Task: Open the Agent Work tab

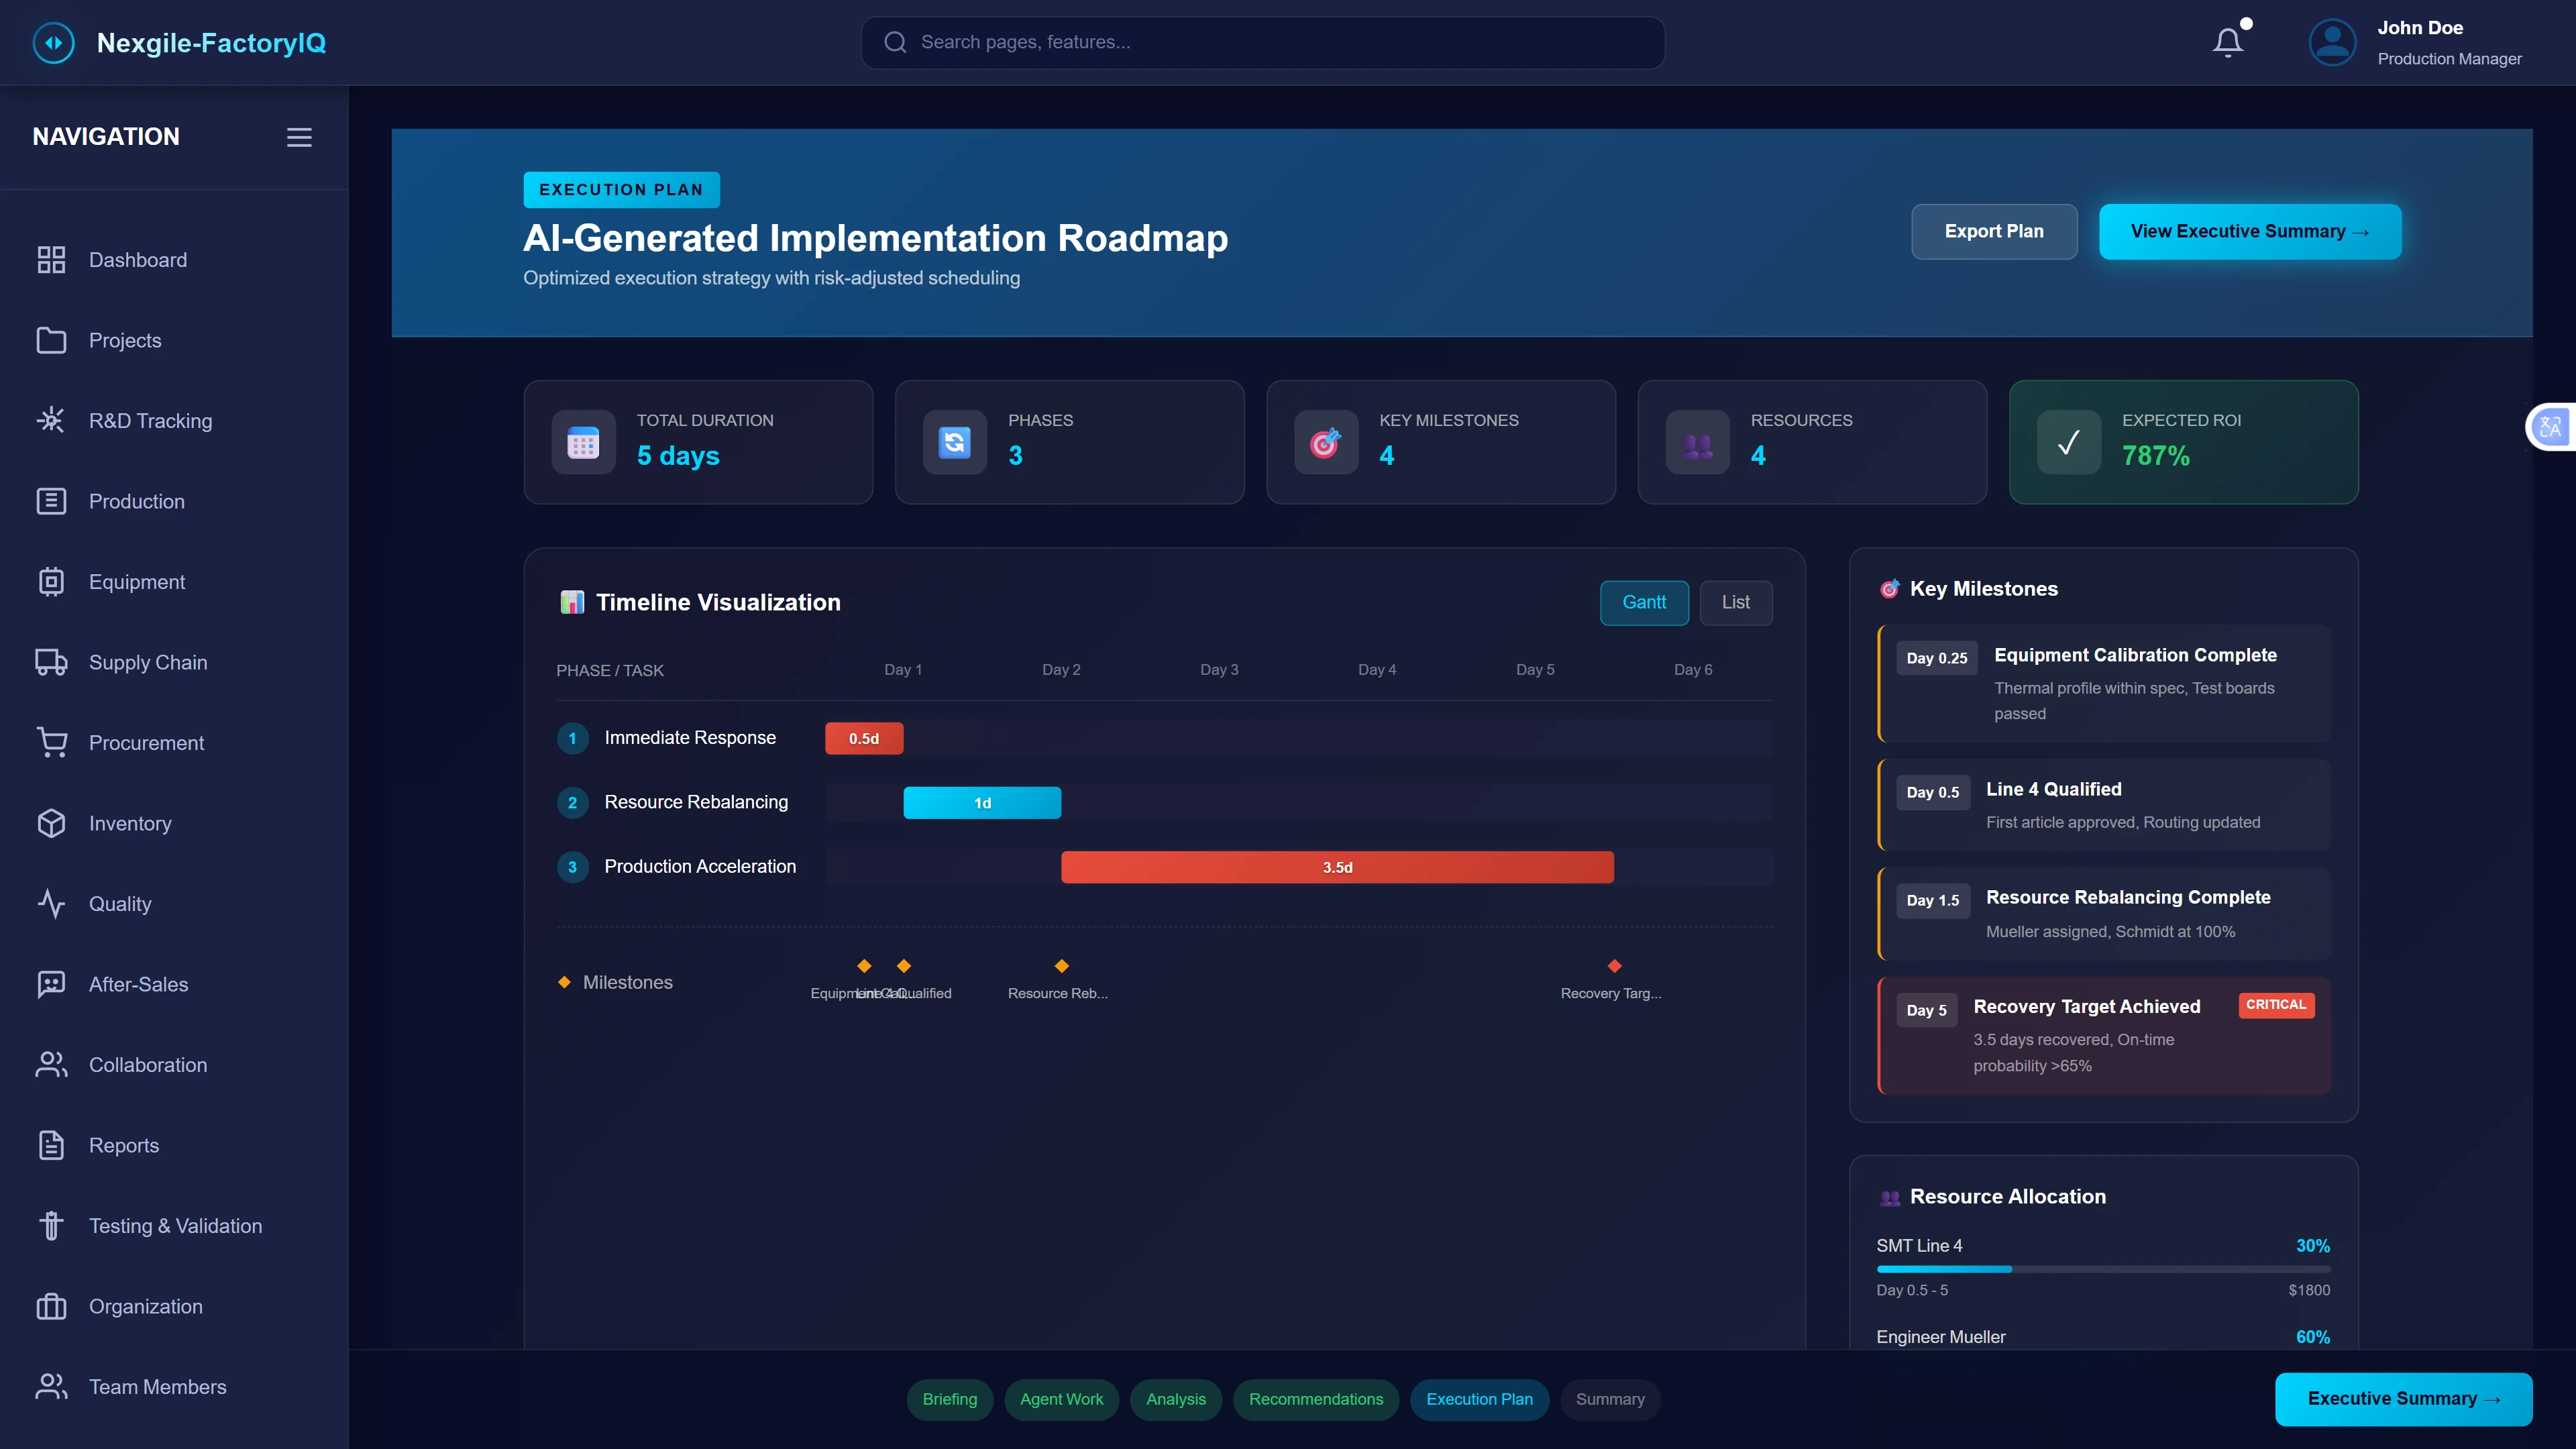Action: pyautogui.click(x=1061, y=1399)
